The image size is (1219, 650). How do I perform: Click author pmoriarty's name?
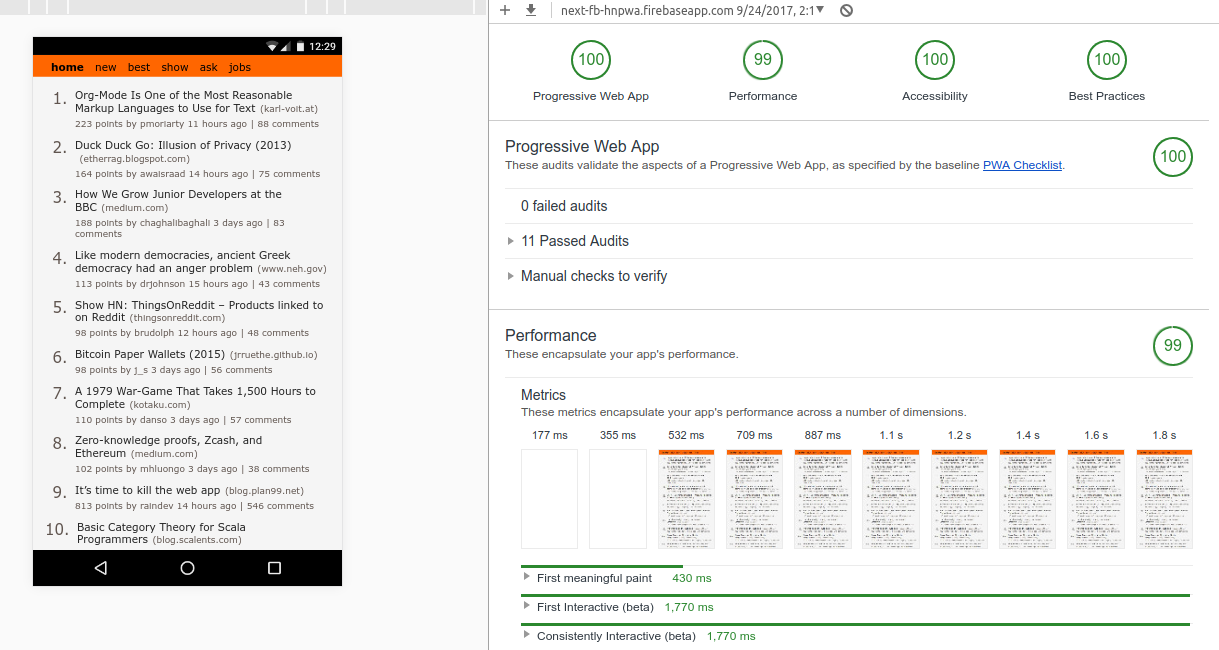click(162, 124)
